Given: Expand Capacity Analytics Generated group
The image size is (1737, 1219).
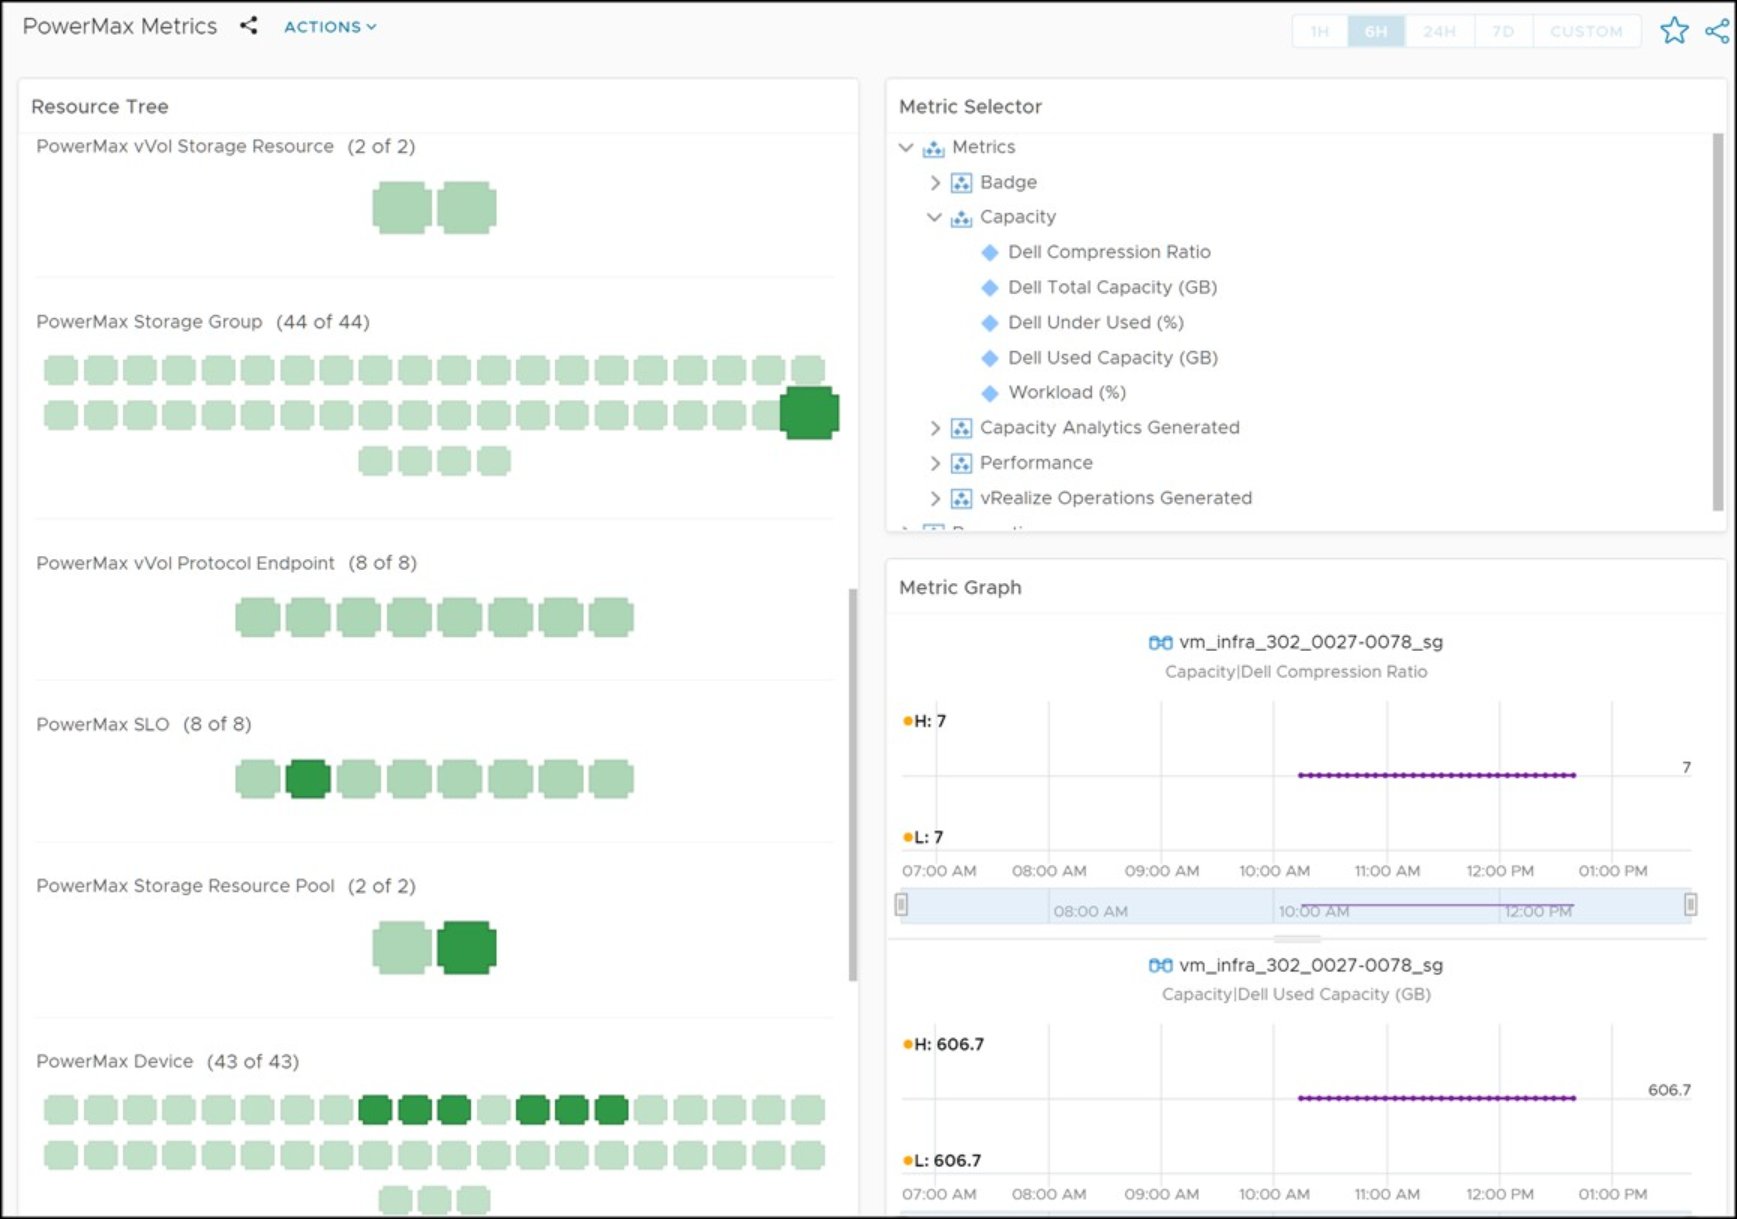Looking at the screenshot, I should click(934, 428).
